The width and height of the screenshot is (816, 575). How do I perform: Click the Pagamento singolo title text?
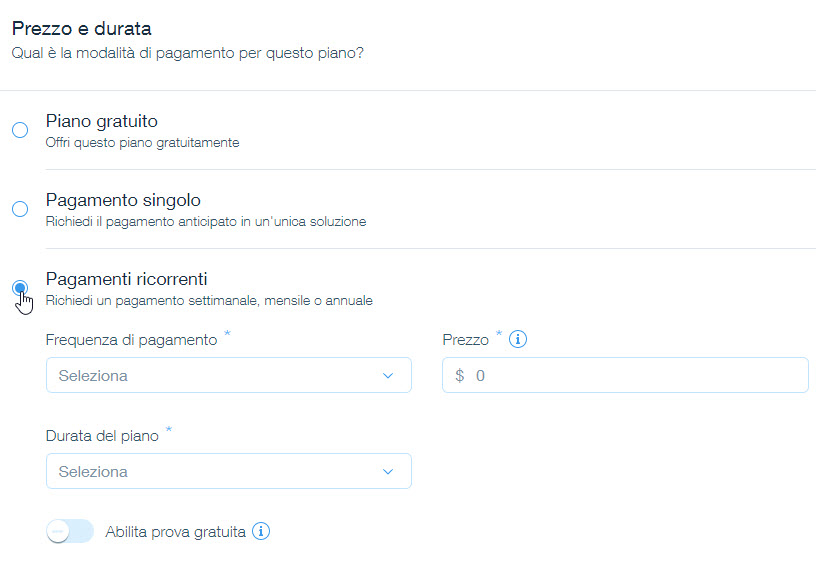point(124,200)
